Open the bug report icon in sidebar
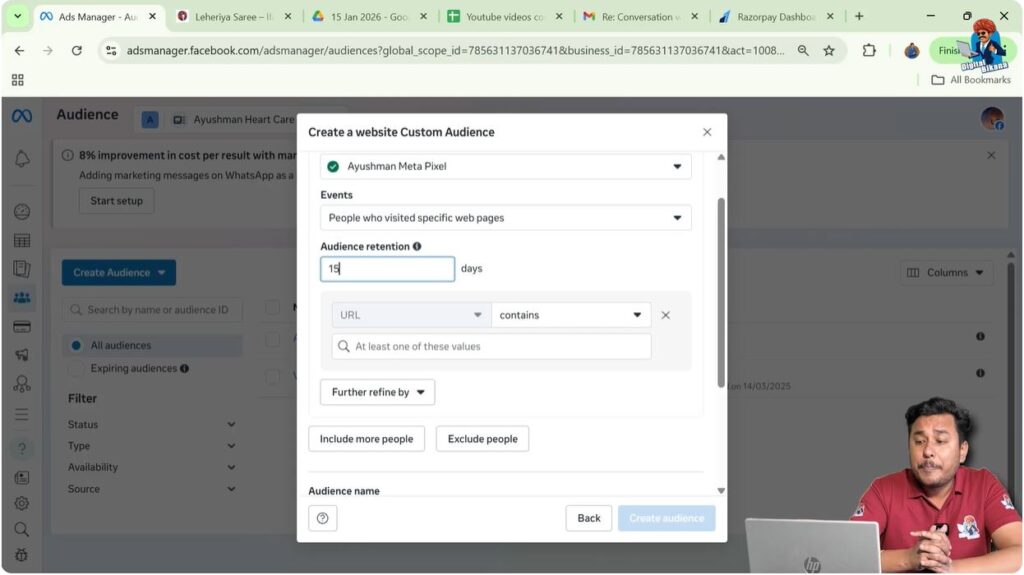Viewport: 1024px width, 575px height. click(22, 555)
